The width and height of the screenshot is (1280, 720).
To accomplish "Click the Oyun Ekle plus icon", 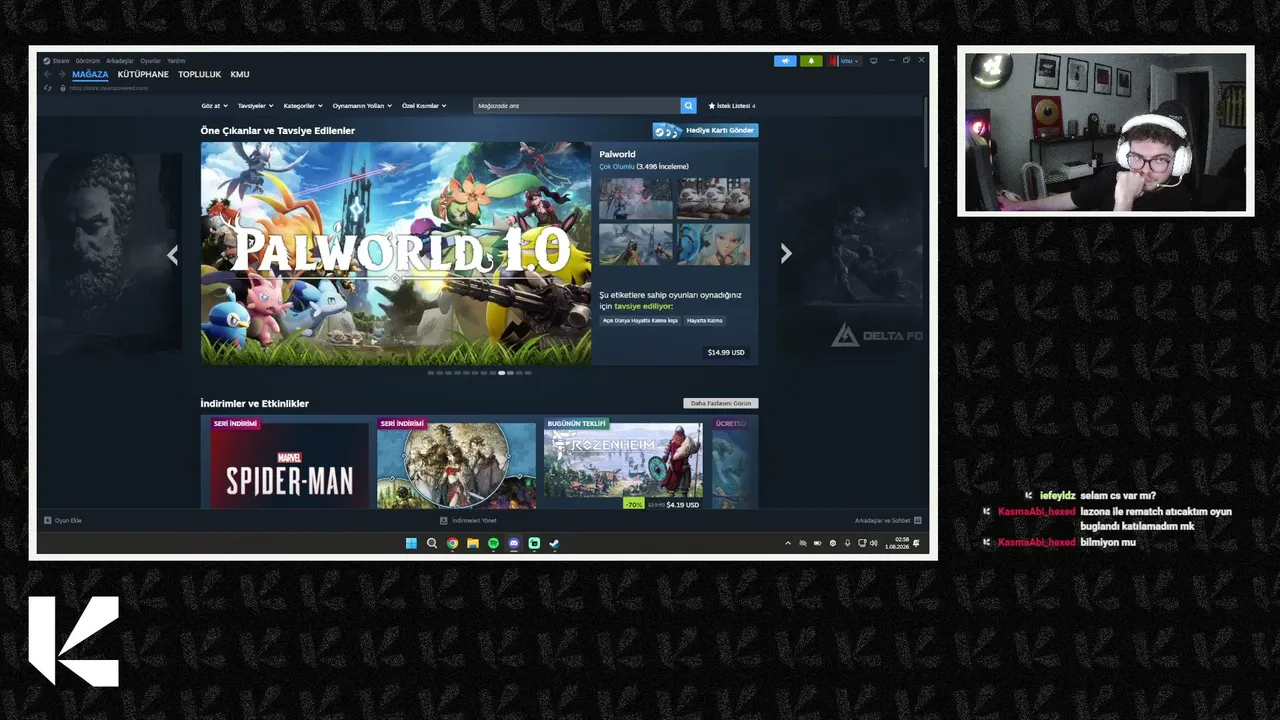I will pyautogui.click(x=47, y=520).
